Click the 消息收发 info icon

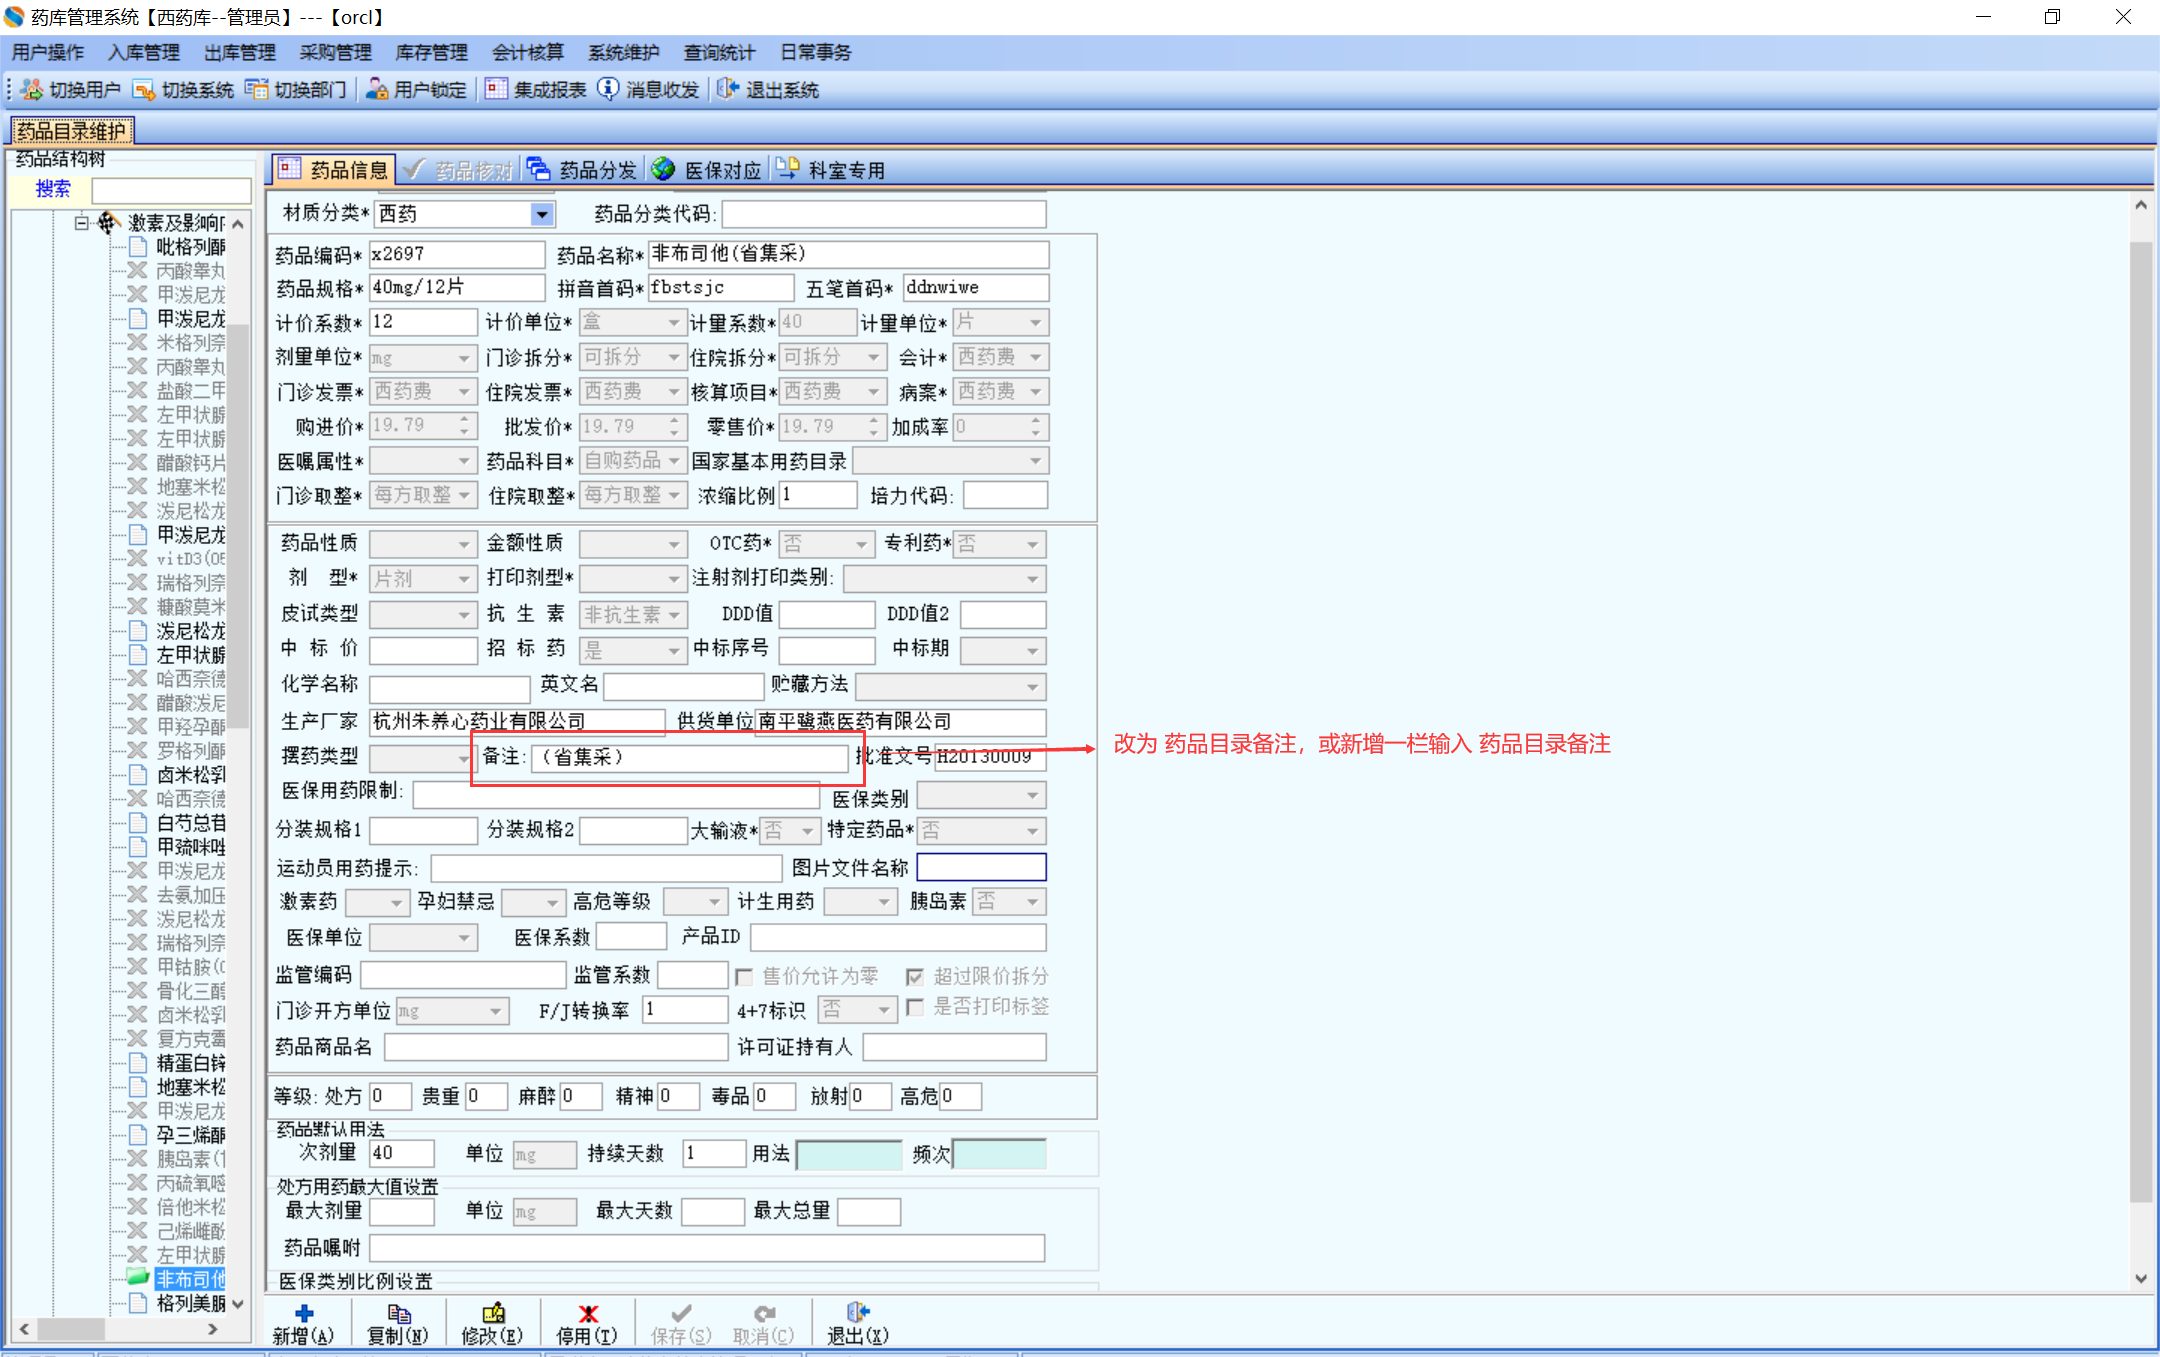608,89
